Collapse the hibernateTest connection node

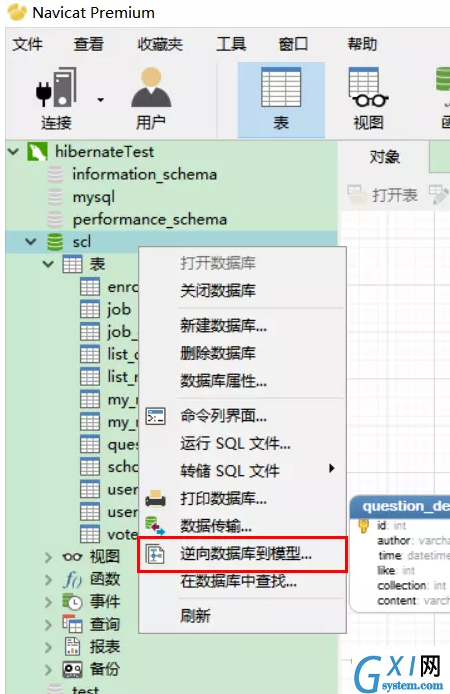point(14,152)
